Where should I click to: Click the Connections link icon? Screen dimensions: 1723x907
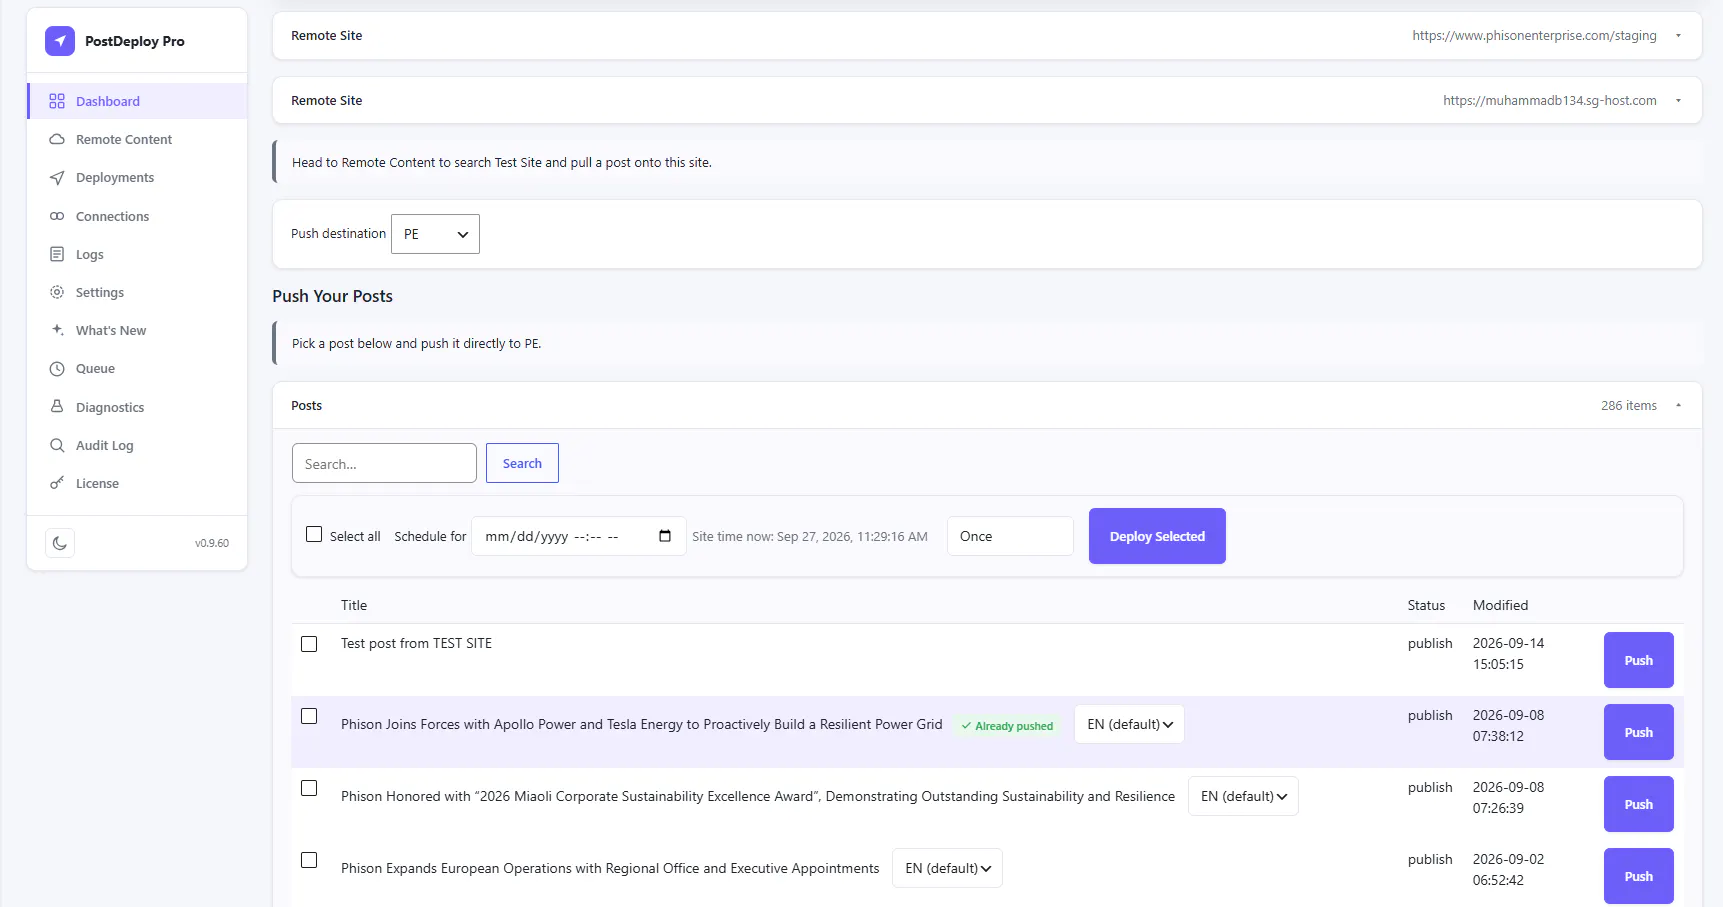click(57, 216)
